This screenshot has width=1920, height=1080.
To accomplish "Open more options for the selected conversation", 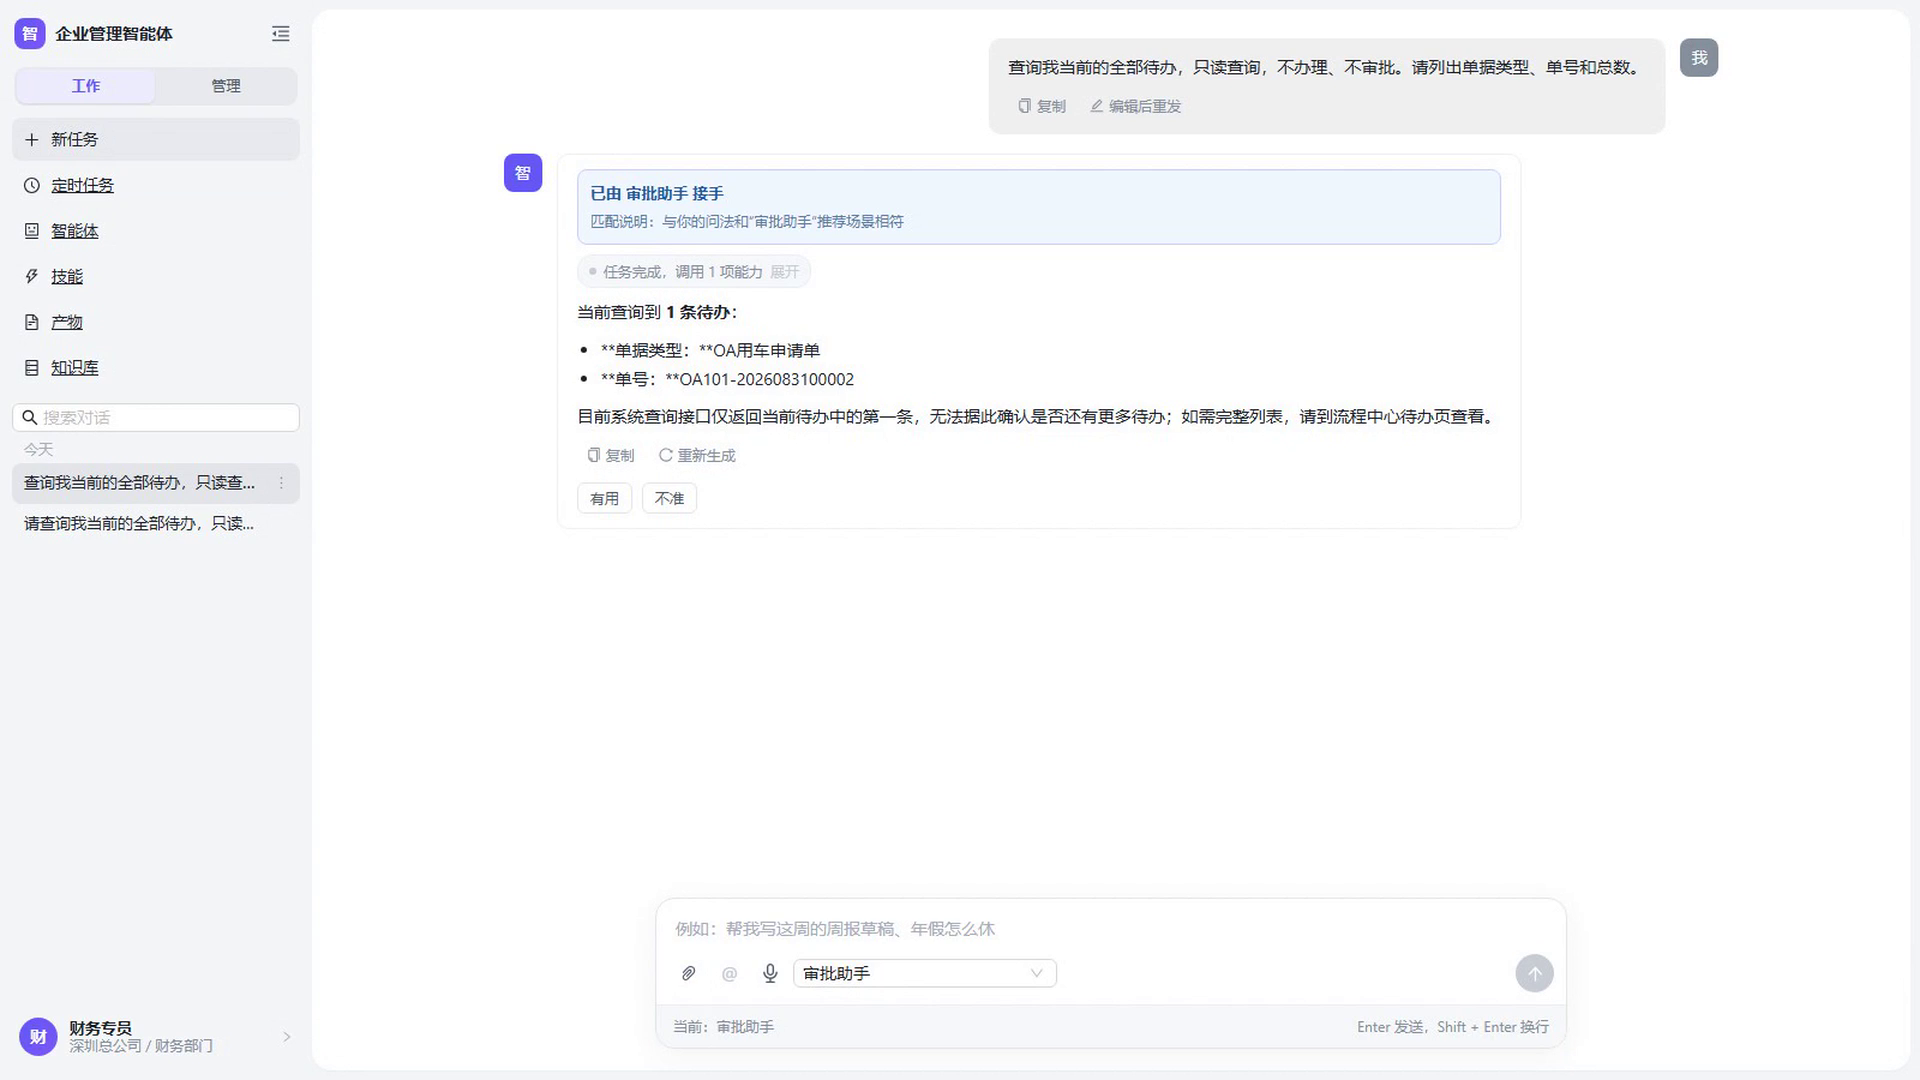I will click(x=281, y=483).
